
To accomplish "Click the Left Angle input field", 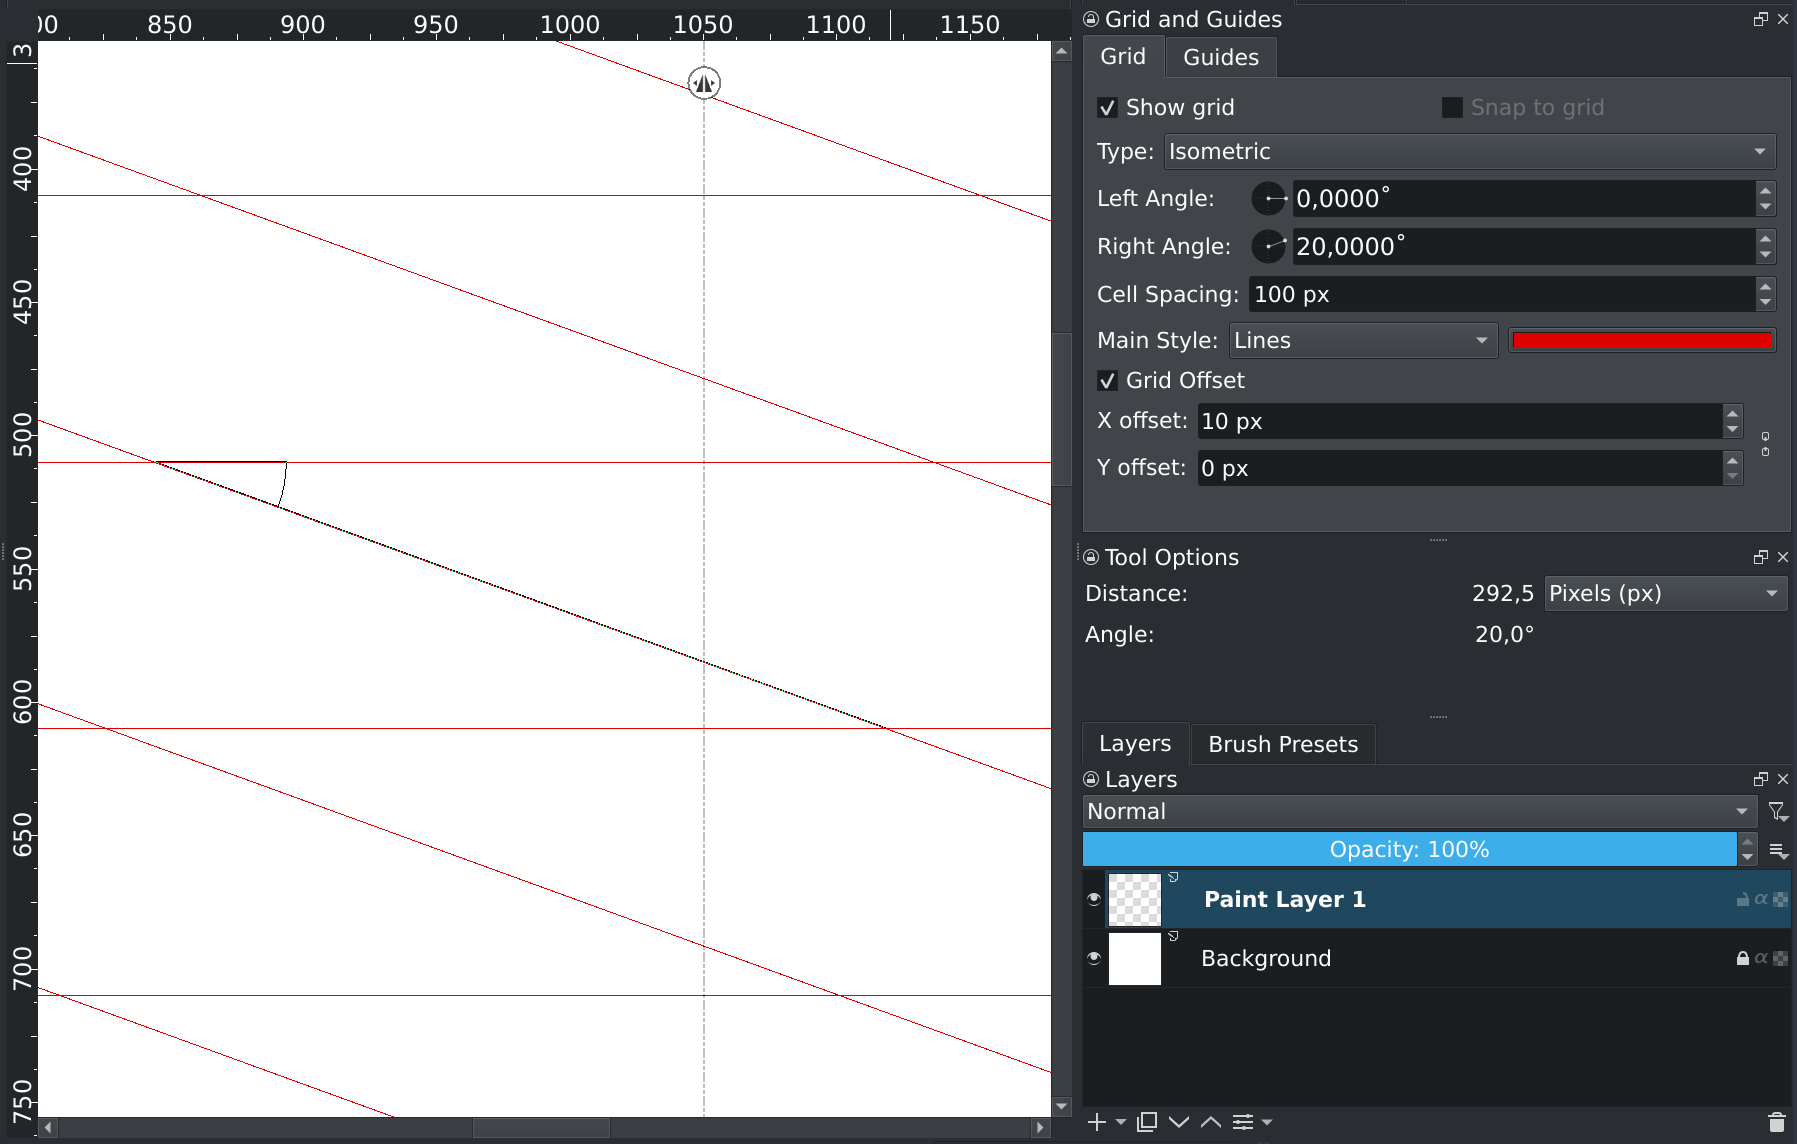I will (x=1524, y=199).
